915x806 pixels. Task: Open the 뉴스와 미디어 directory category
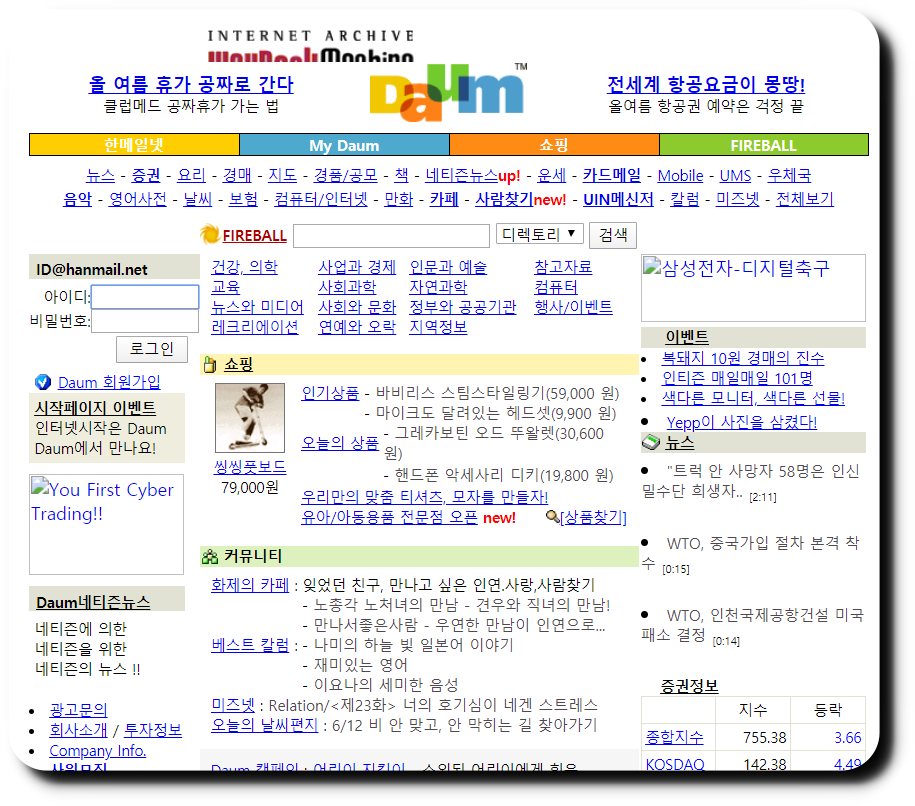coord(257,307)
